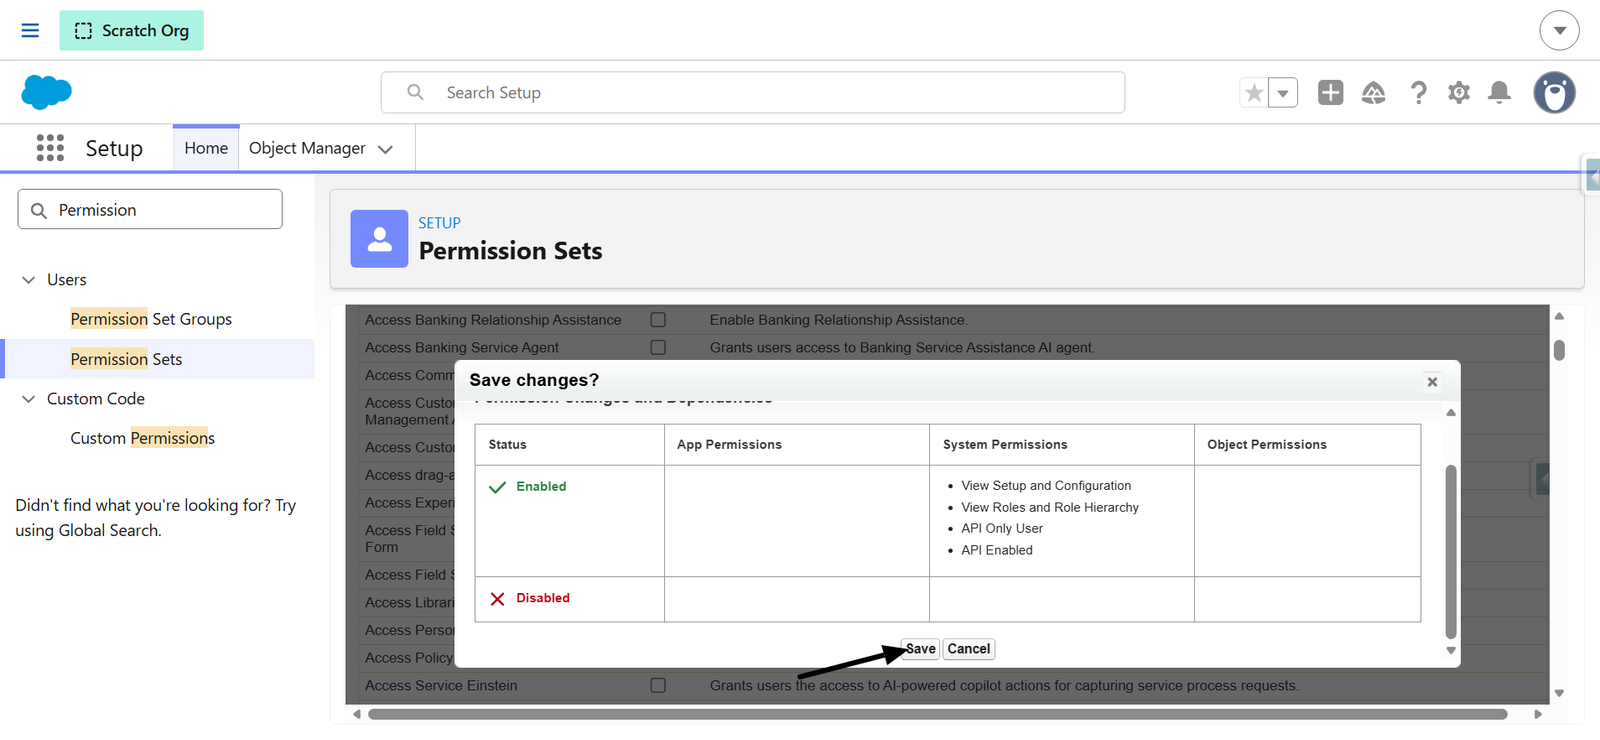This screenshot has height=740, width=1600.
Task: Click API Enabled text
Action: [x=997, y=550]
